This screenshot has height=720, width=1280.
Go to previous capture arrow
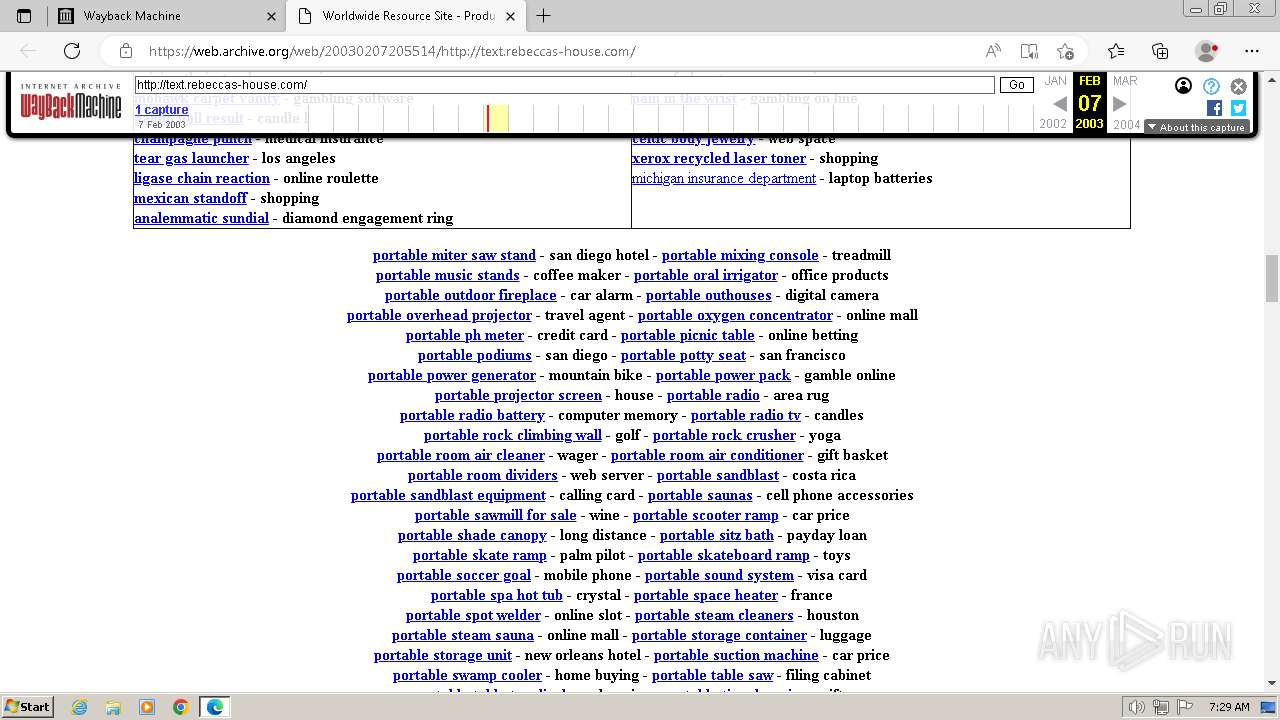pos(1060,103)
